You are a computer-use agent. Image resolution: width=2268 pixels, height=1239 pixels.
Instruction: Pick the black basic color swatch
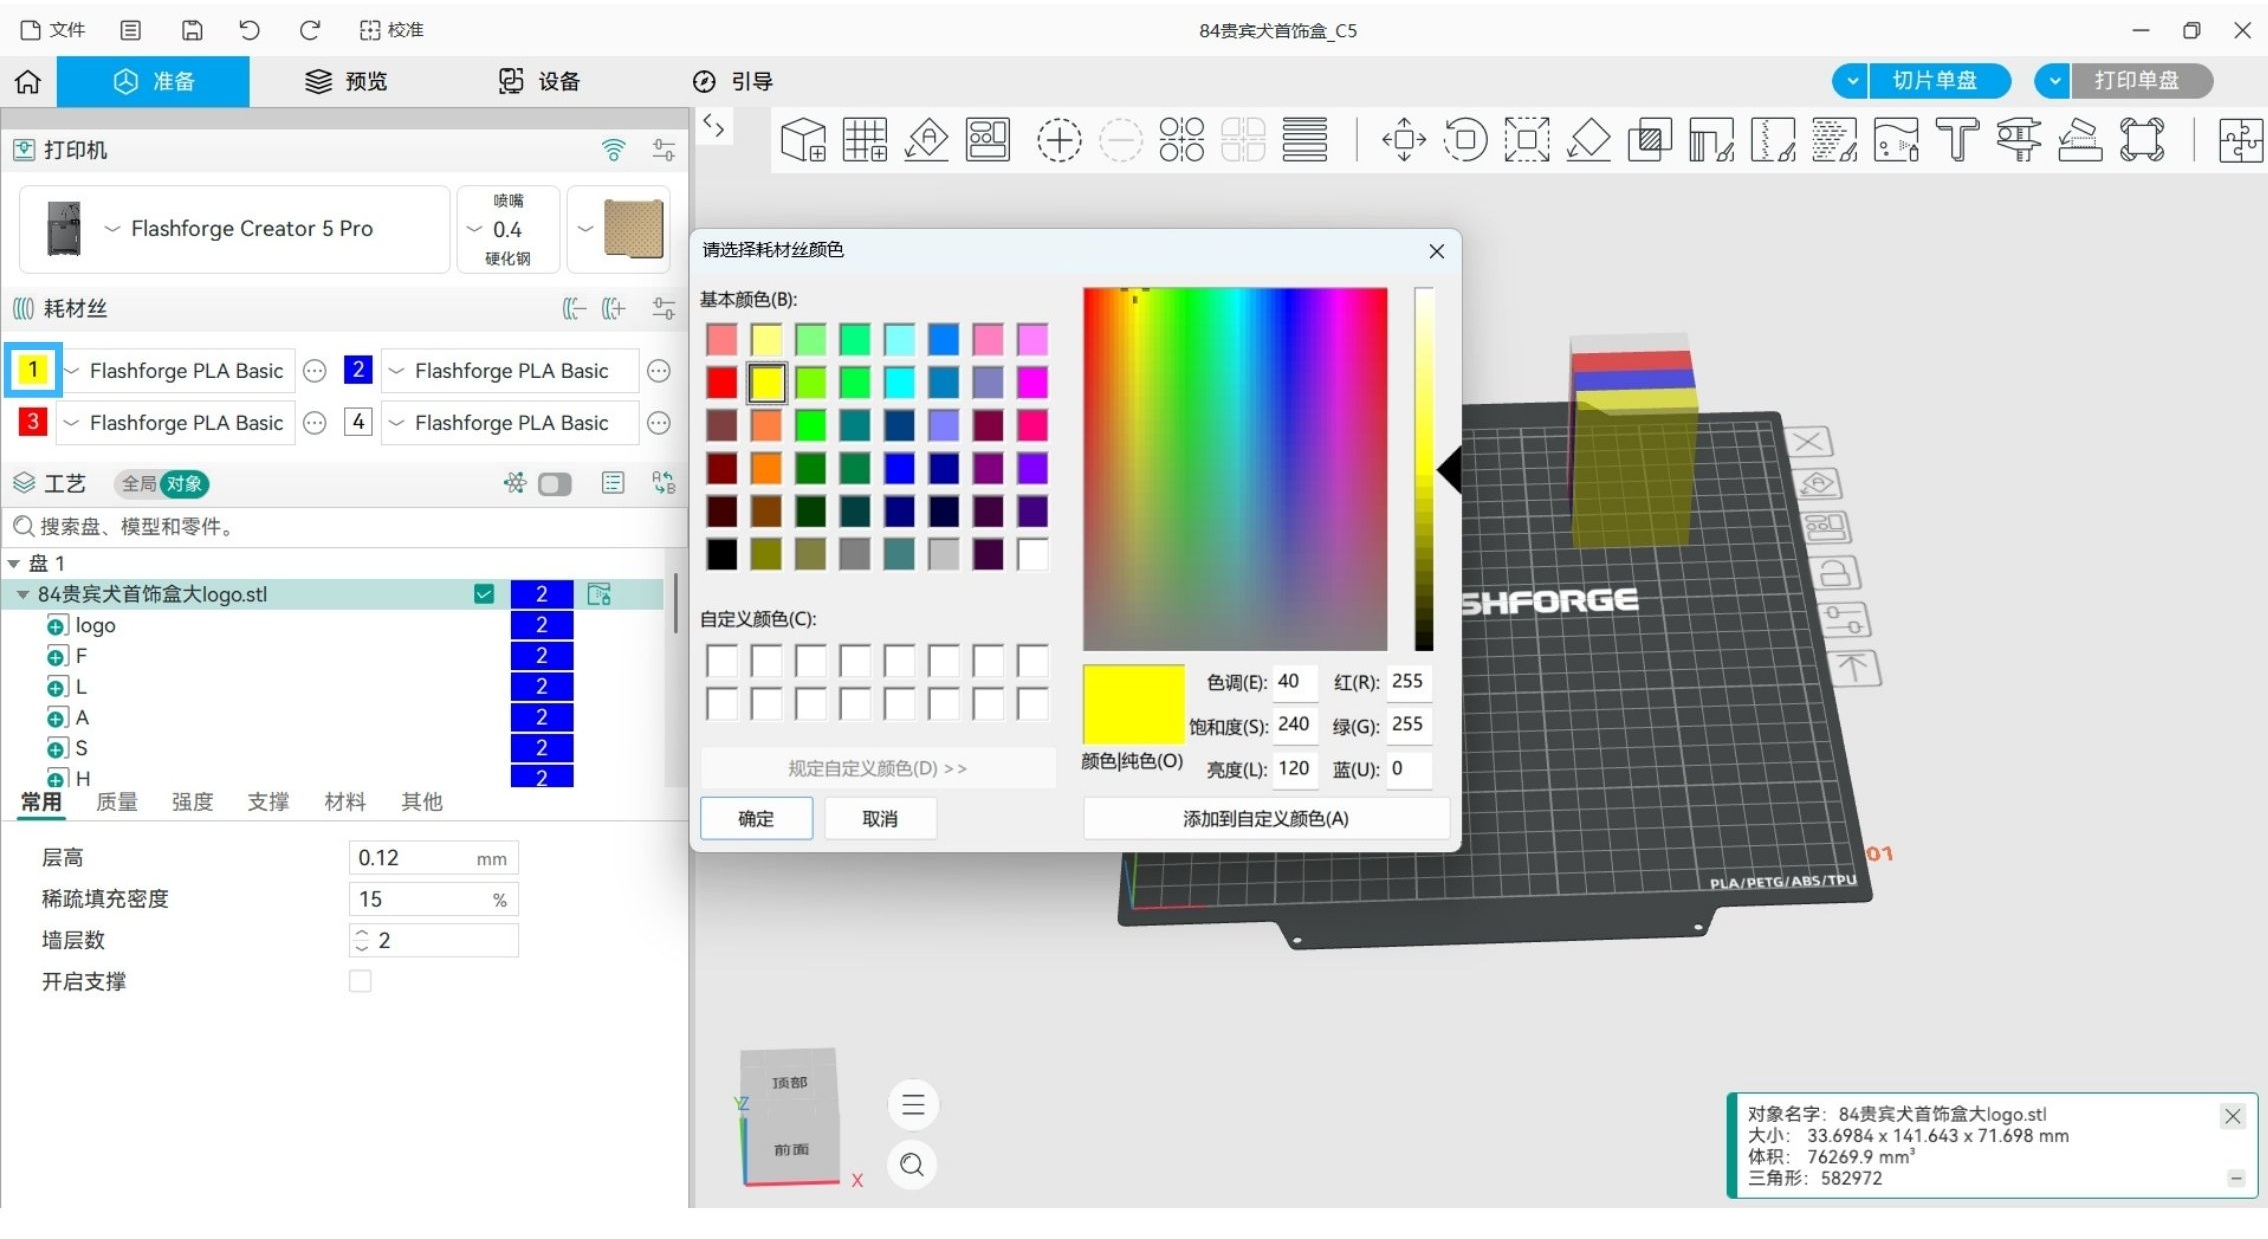click(x=721, y=554)
